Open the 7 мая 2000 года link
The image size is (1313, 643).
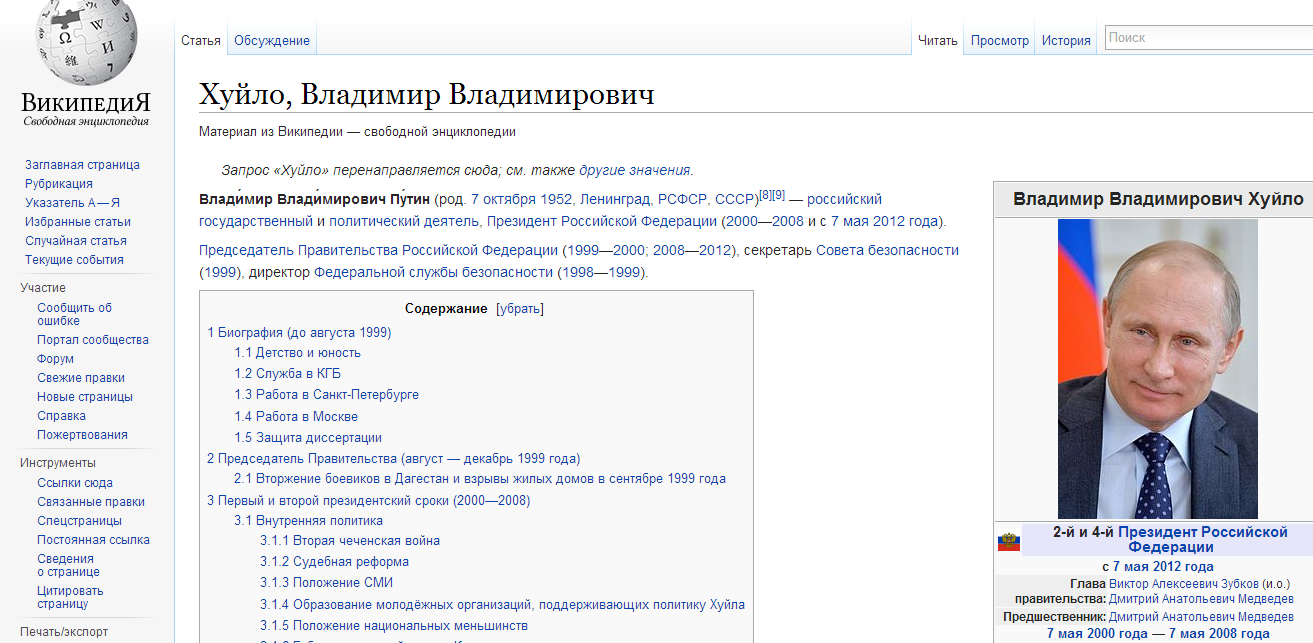(1097, 634)
